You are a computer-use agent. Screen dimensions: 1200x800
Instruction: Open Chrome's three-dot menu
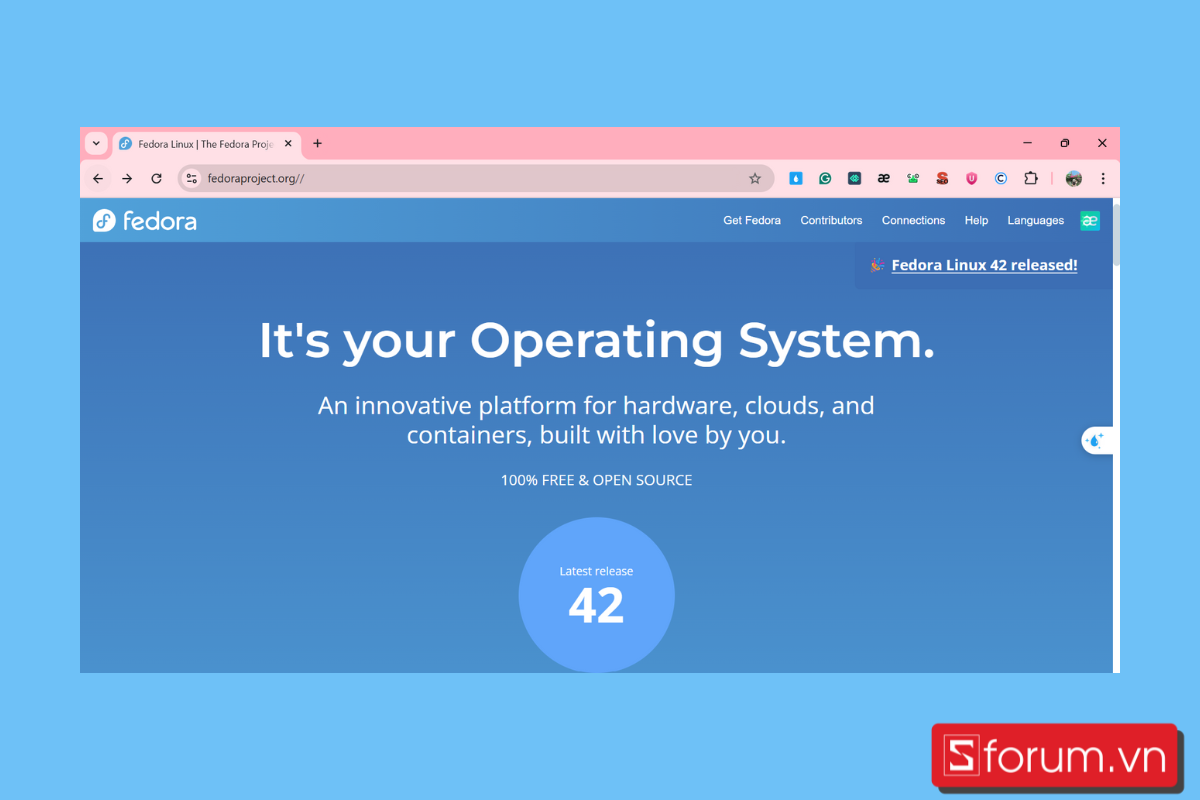pos(1103,178)
